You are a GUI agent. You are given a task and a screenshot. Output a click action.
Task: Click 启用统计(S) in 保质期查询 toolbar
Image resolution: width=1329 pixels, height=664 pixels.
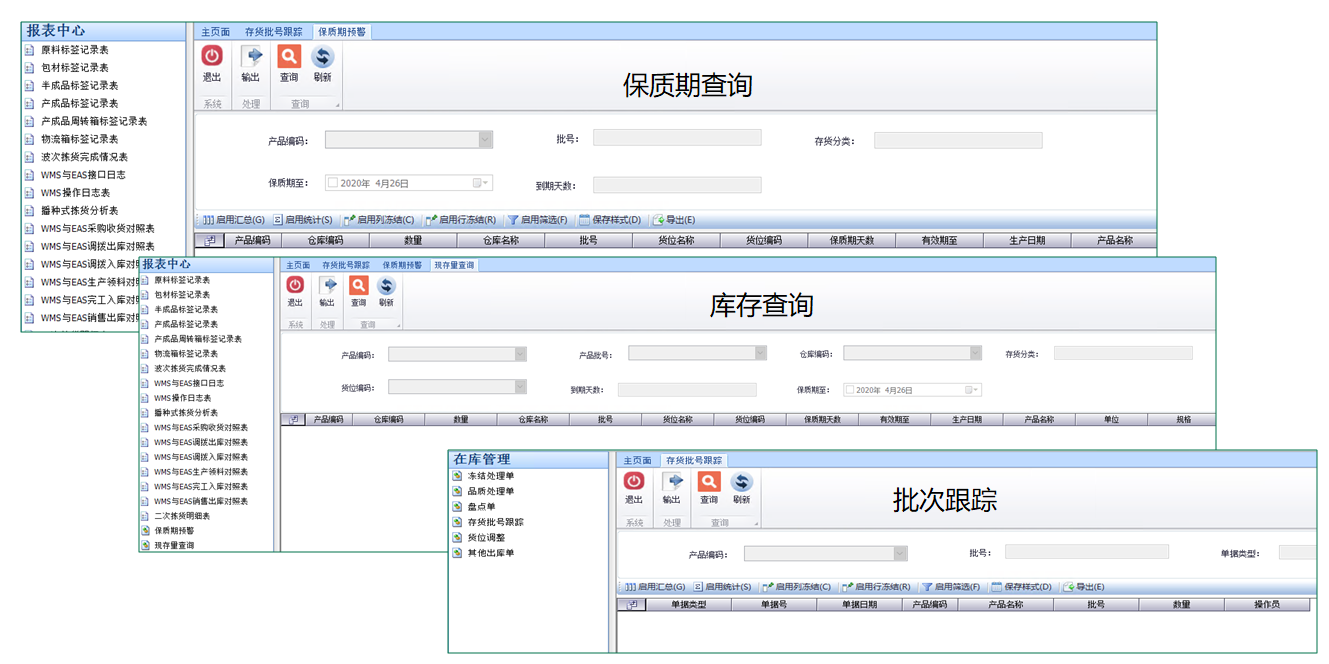pos(303,220)
